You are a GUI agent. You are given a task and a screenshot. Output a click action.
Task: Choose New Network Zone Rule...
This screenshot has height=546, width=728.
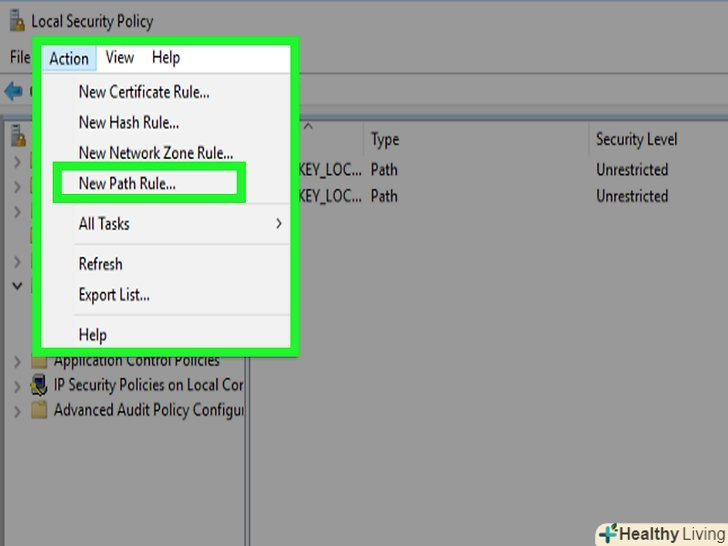click(x=156, y=153)
